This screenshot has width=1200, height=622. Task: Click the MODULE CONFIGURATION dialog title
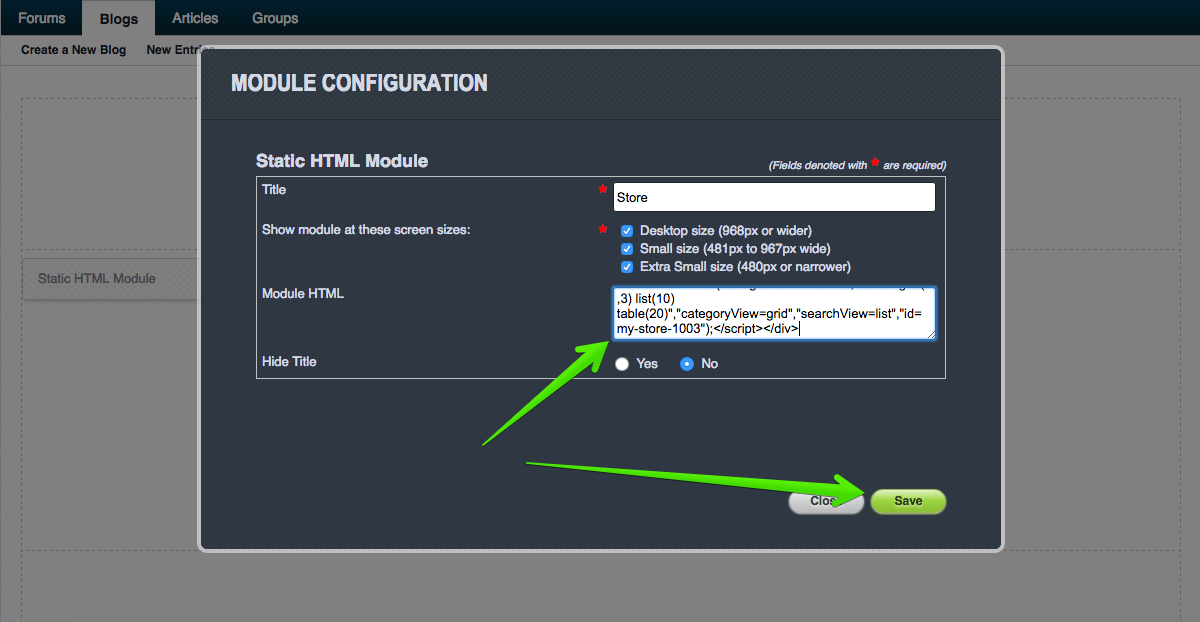(x=360, y=83)
